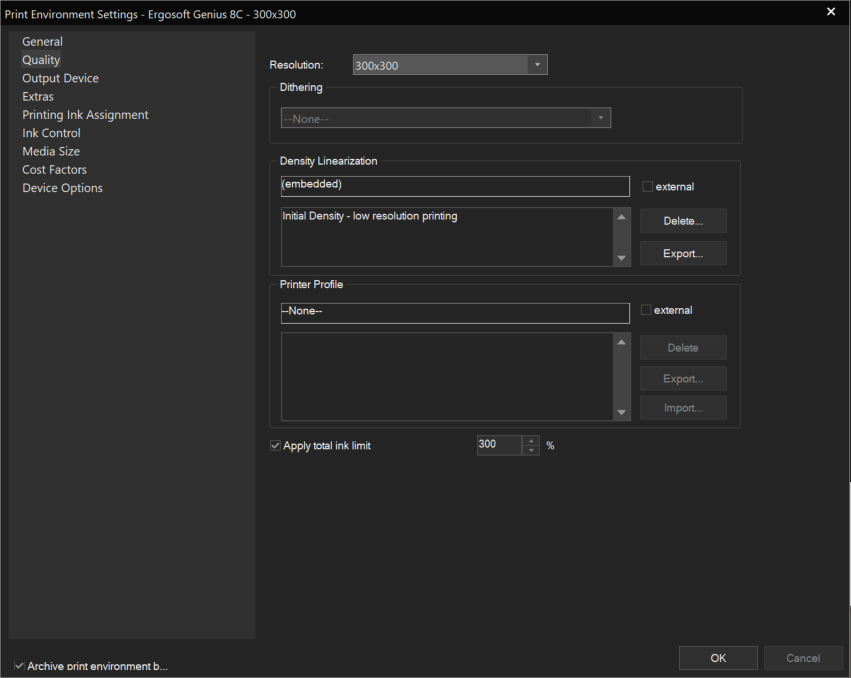Click the Printer Profile --None-- field
The width and height of the screenshot is (851, 678).
pyautogui.click(x=455, y=313)
